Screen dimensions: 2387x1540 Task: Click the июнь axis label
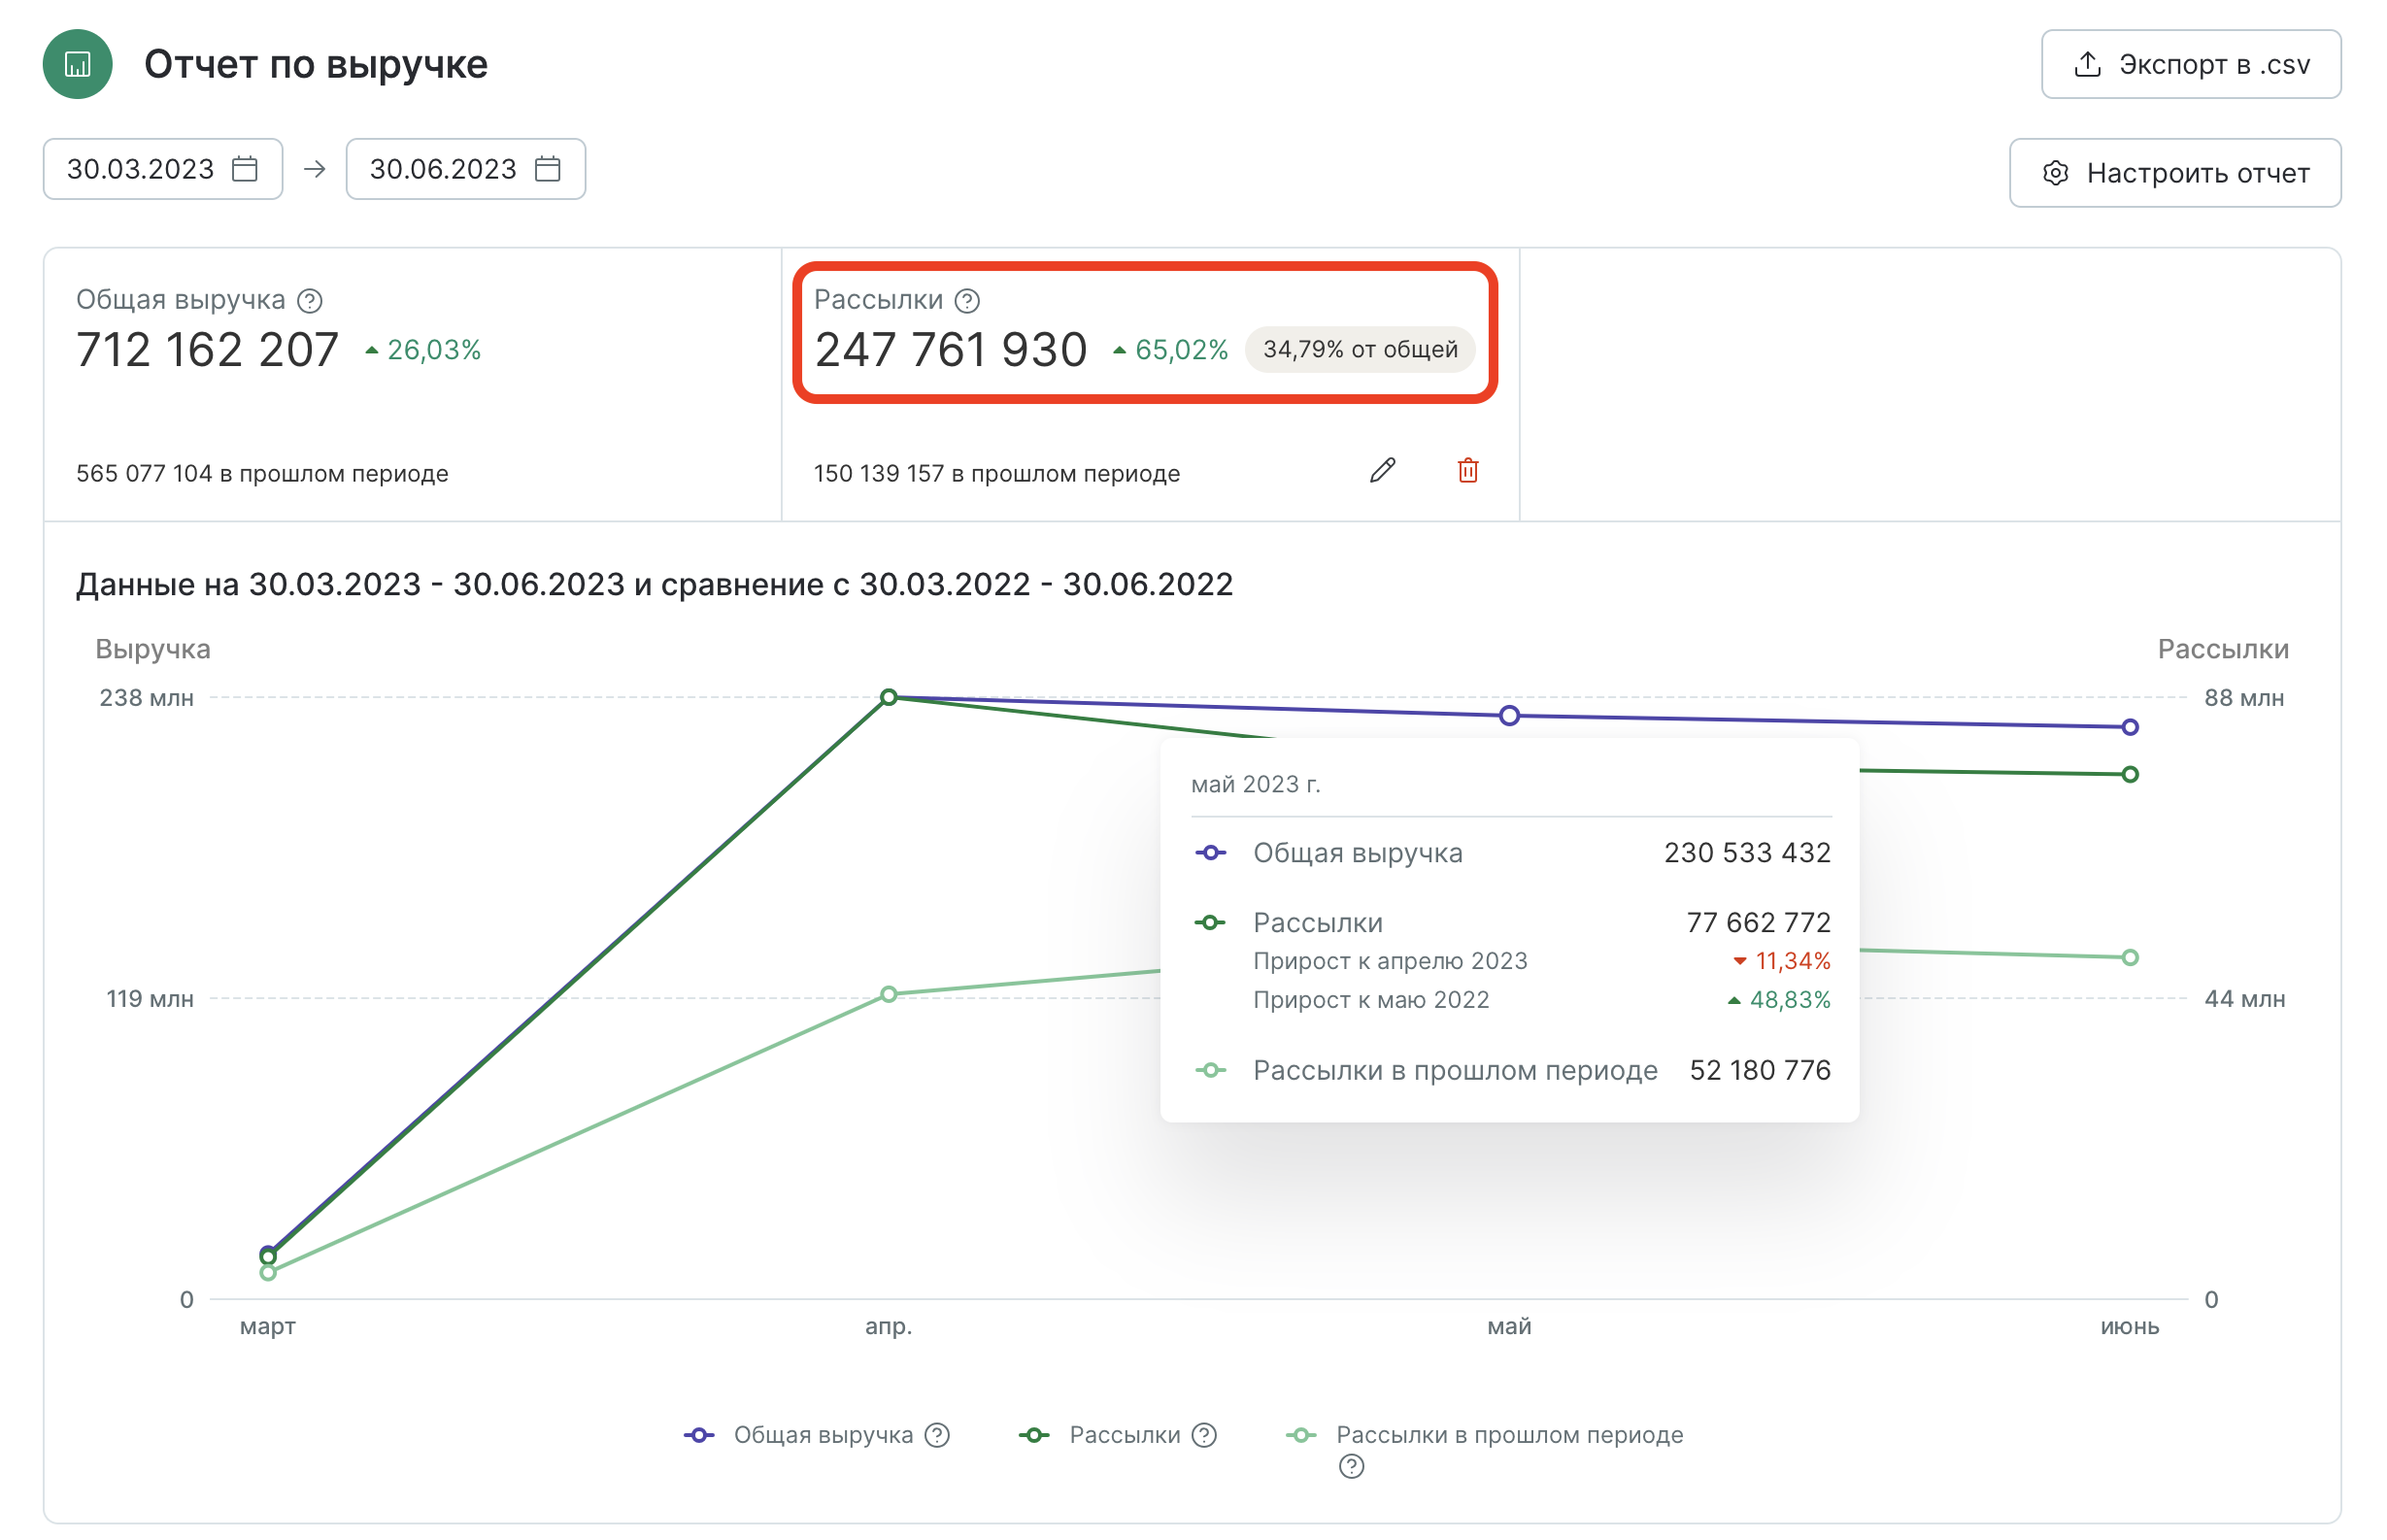2129,1326
